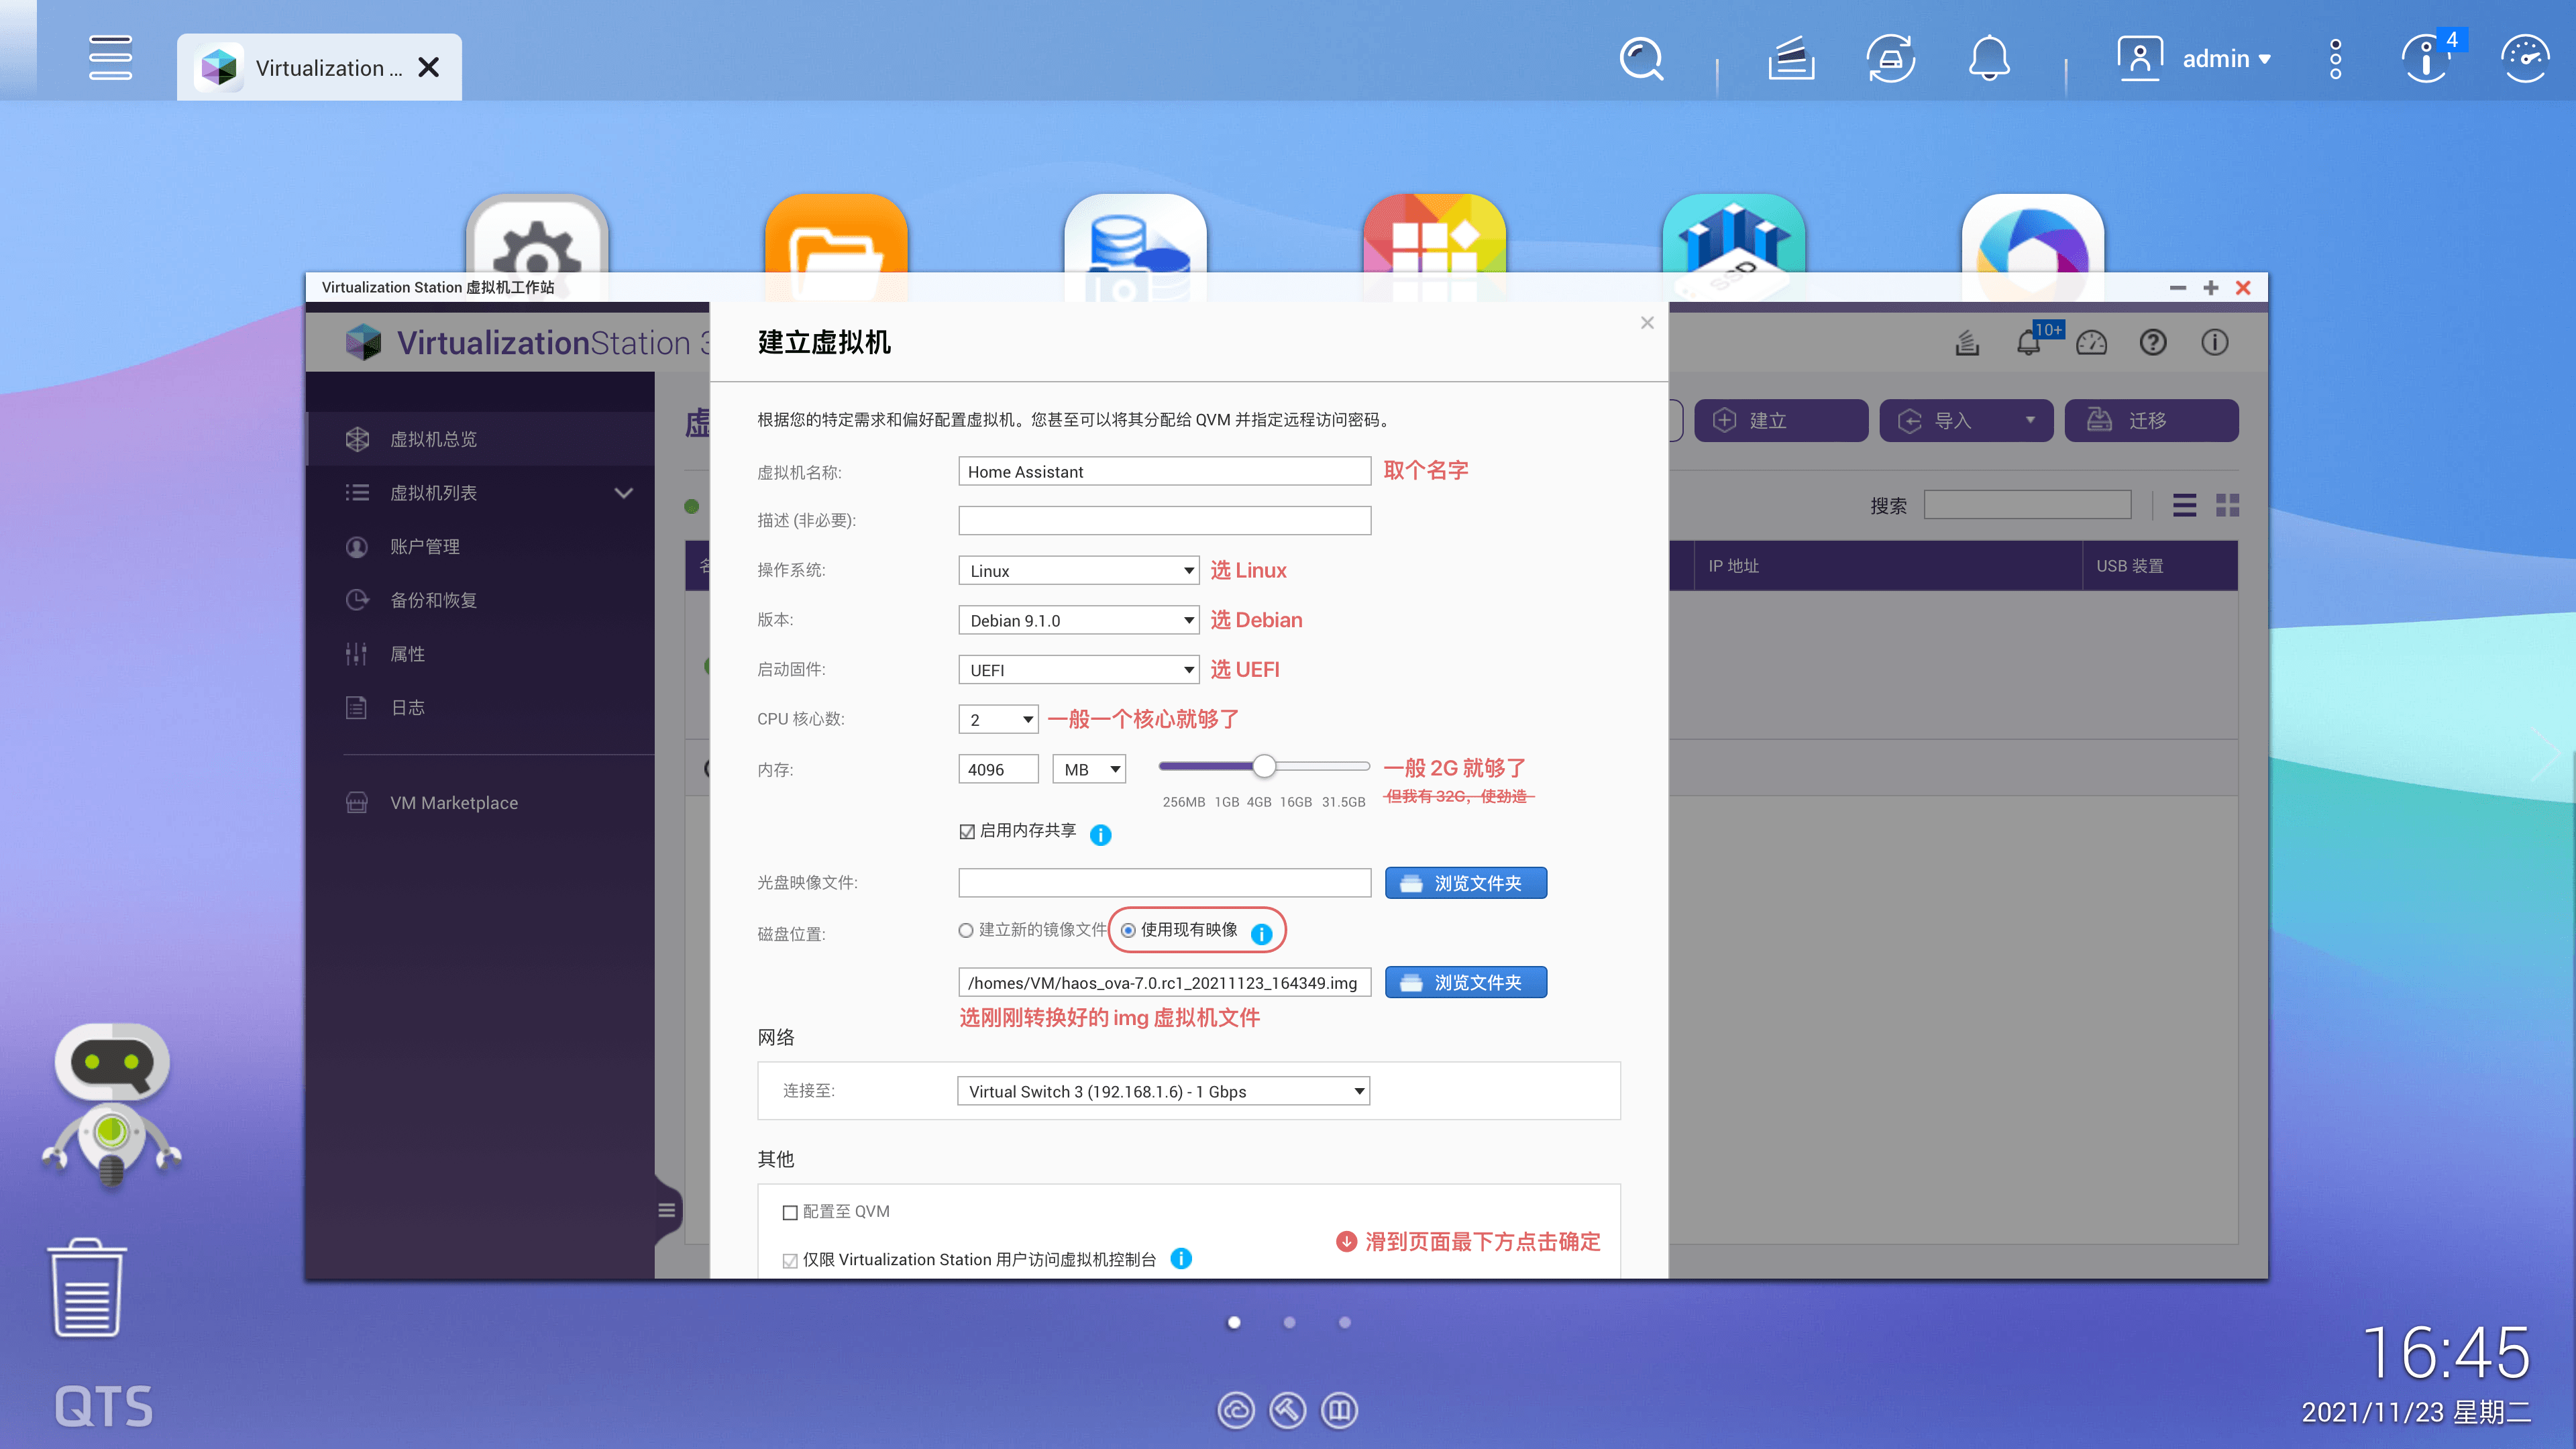Viewport: 2576px width, 1449px height.
Task: Open Virtualization Station help question icon
Action: (2153, 343)
